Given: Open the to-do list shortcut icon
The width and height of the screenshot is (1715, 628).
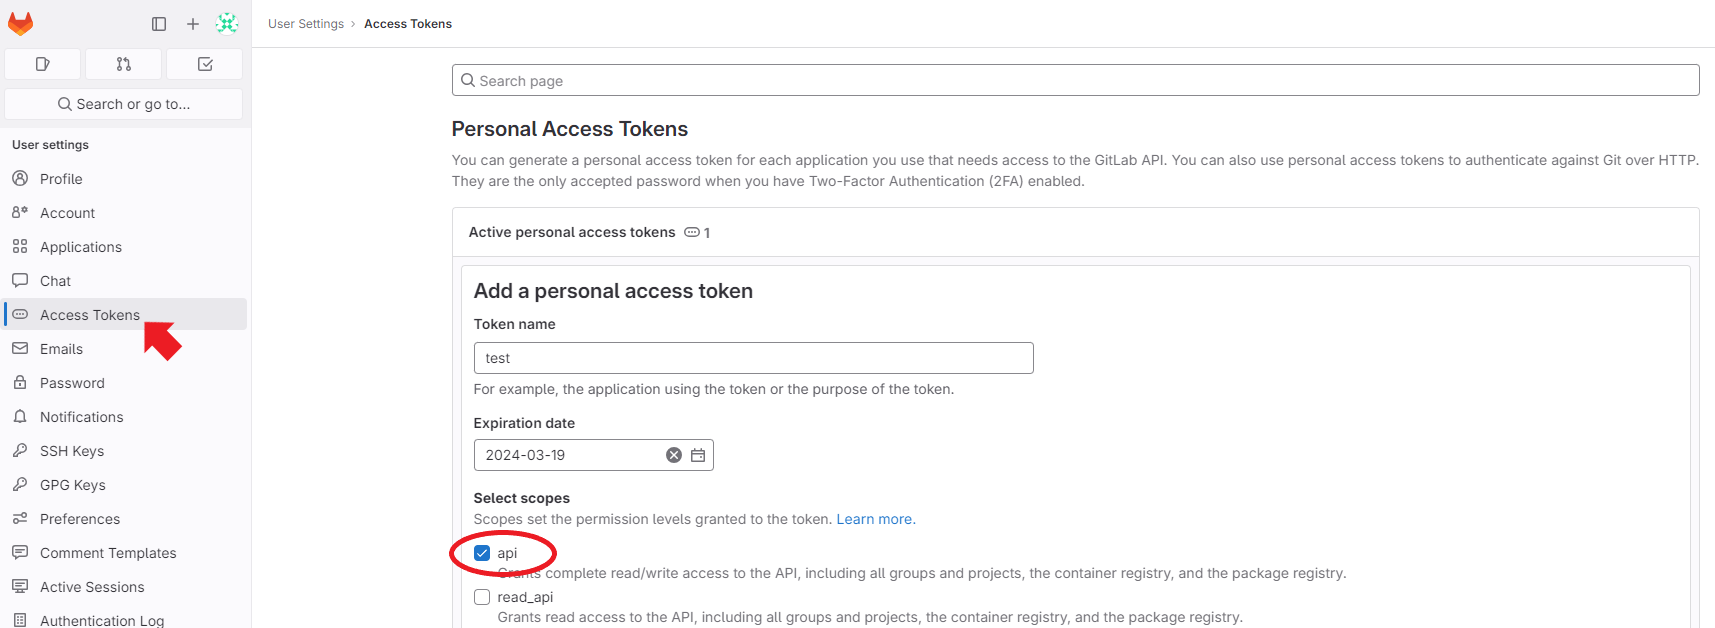Looking at the screenshot, I should pos(205,64).
